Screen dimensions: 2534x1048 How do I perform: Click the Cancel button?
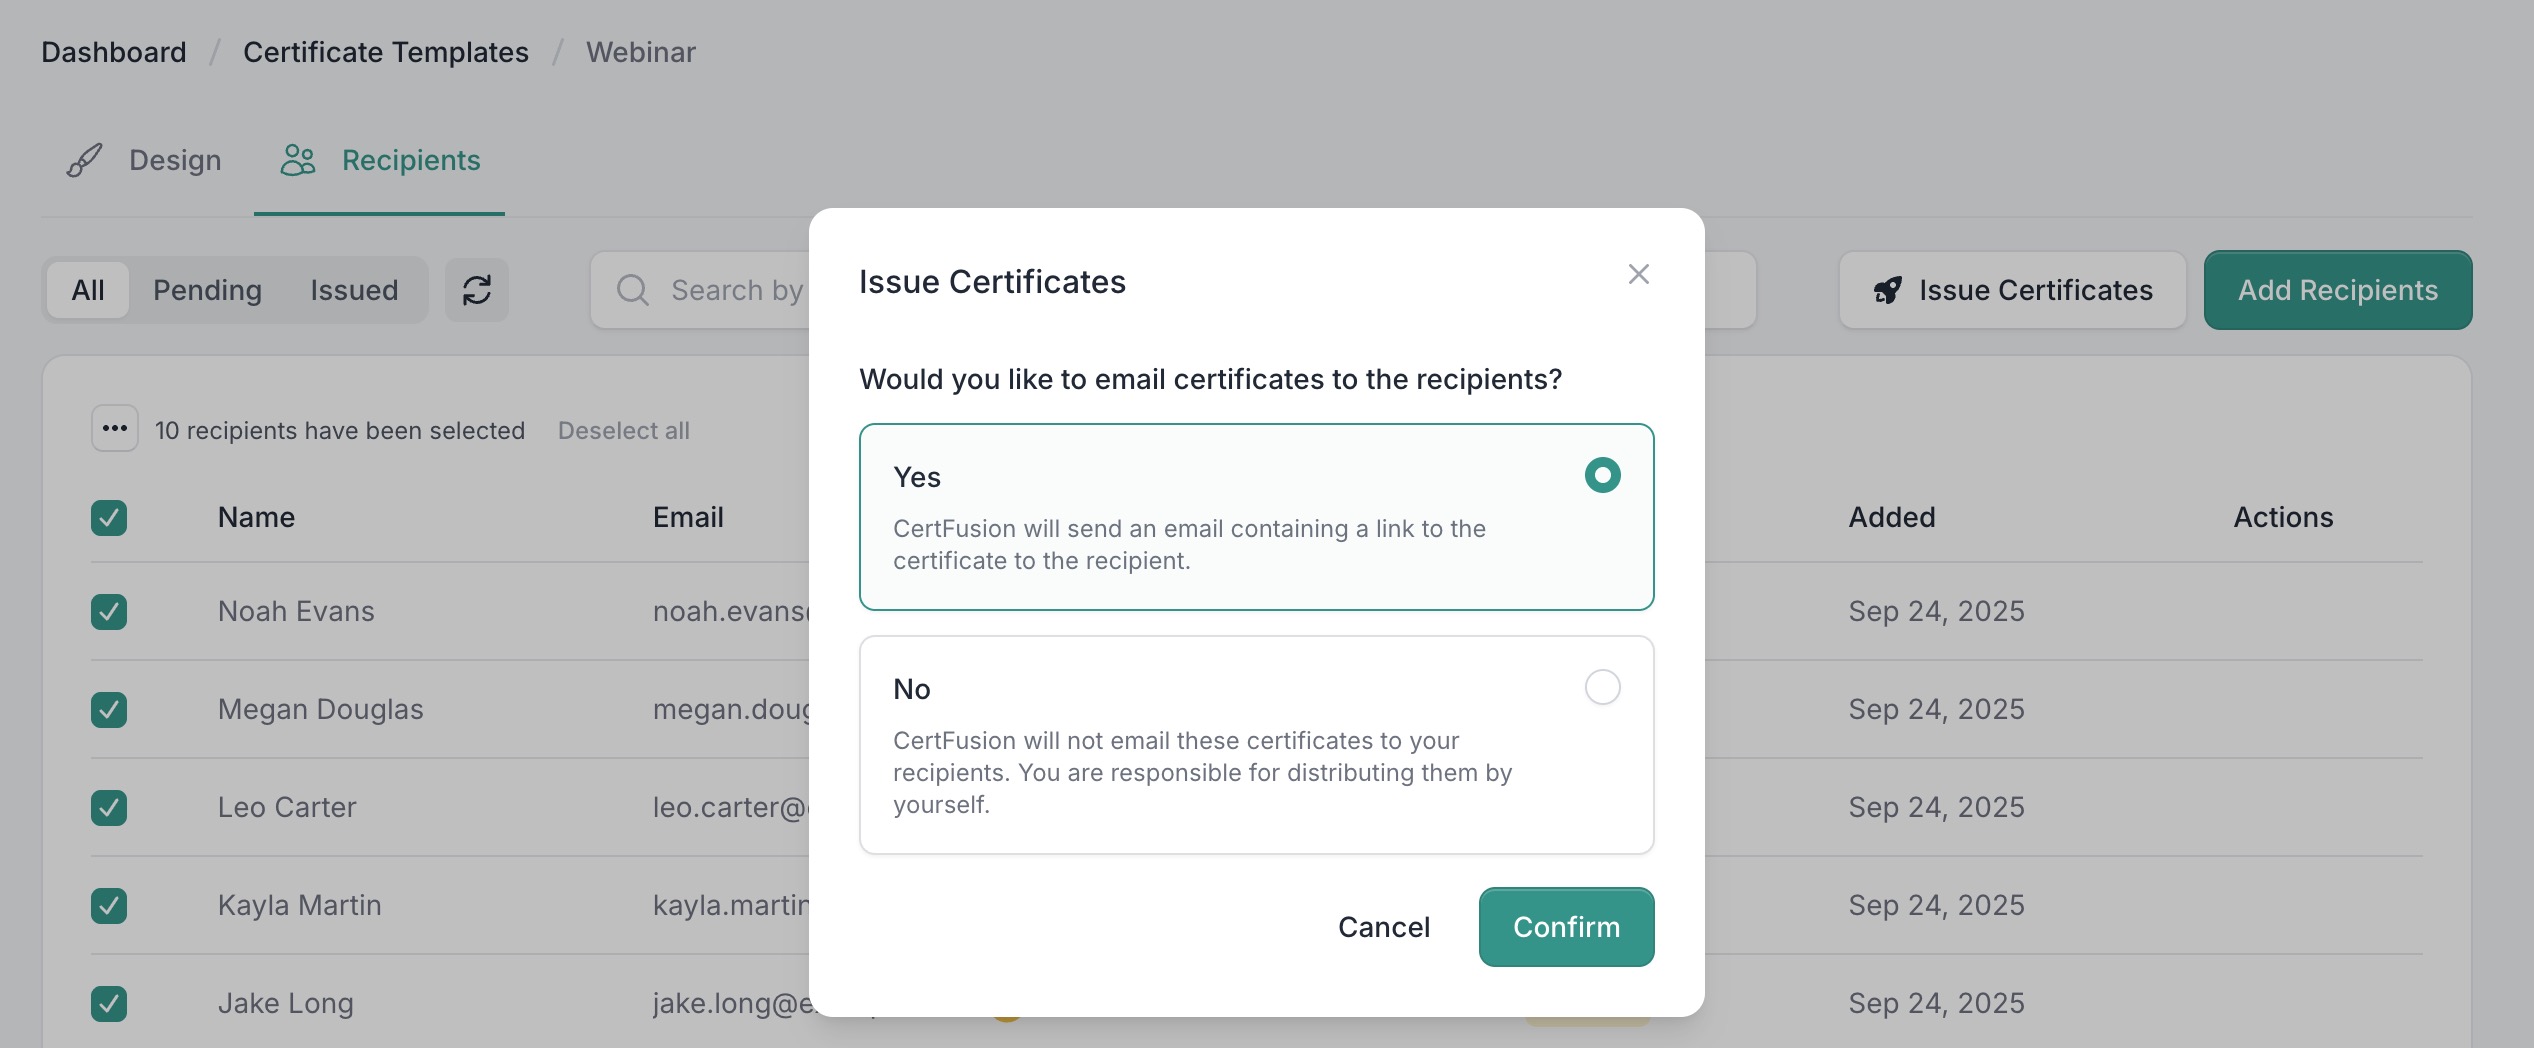click(x=1384, y=926)
